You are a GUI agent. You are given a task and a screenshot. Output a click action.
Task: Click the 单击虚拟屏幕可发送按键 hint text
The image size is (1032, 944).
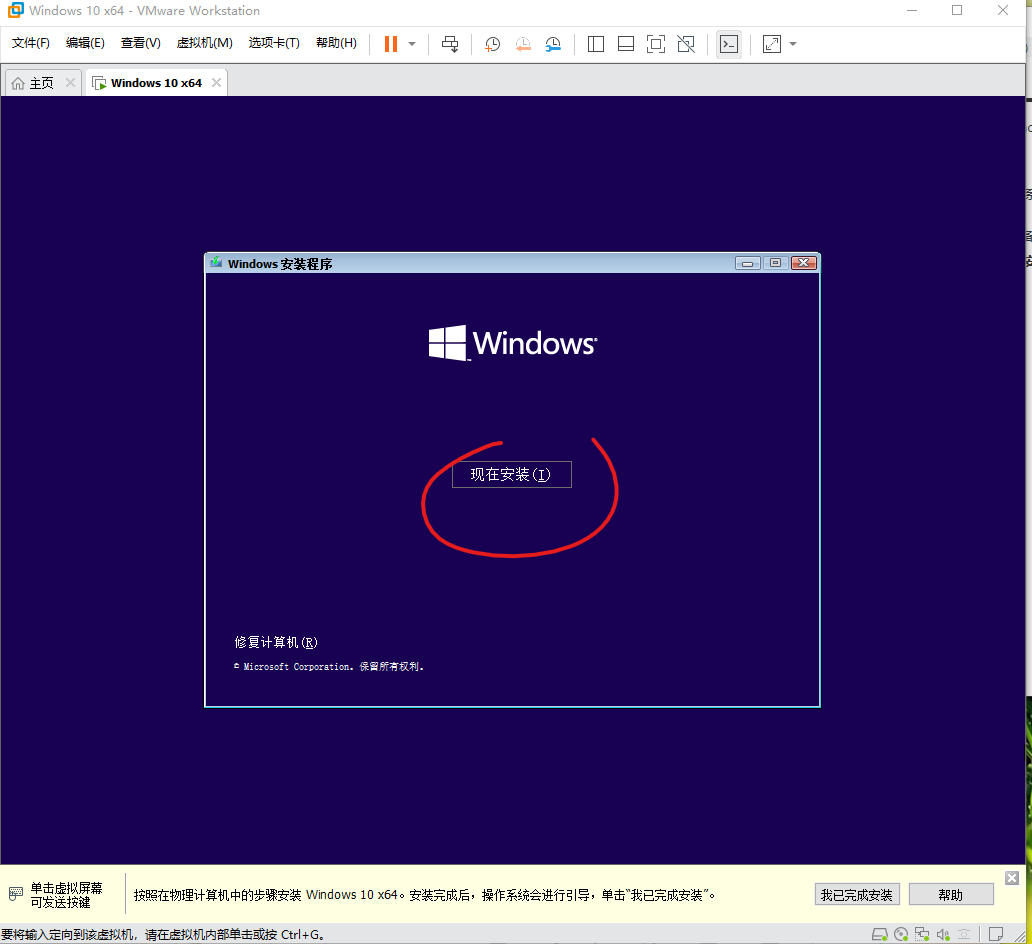tap(66, 895)
